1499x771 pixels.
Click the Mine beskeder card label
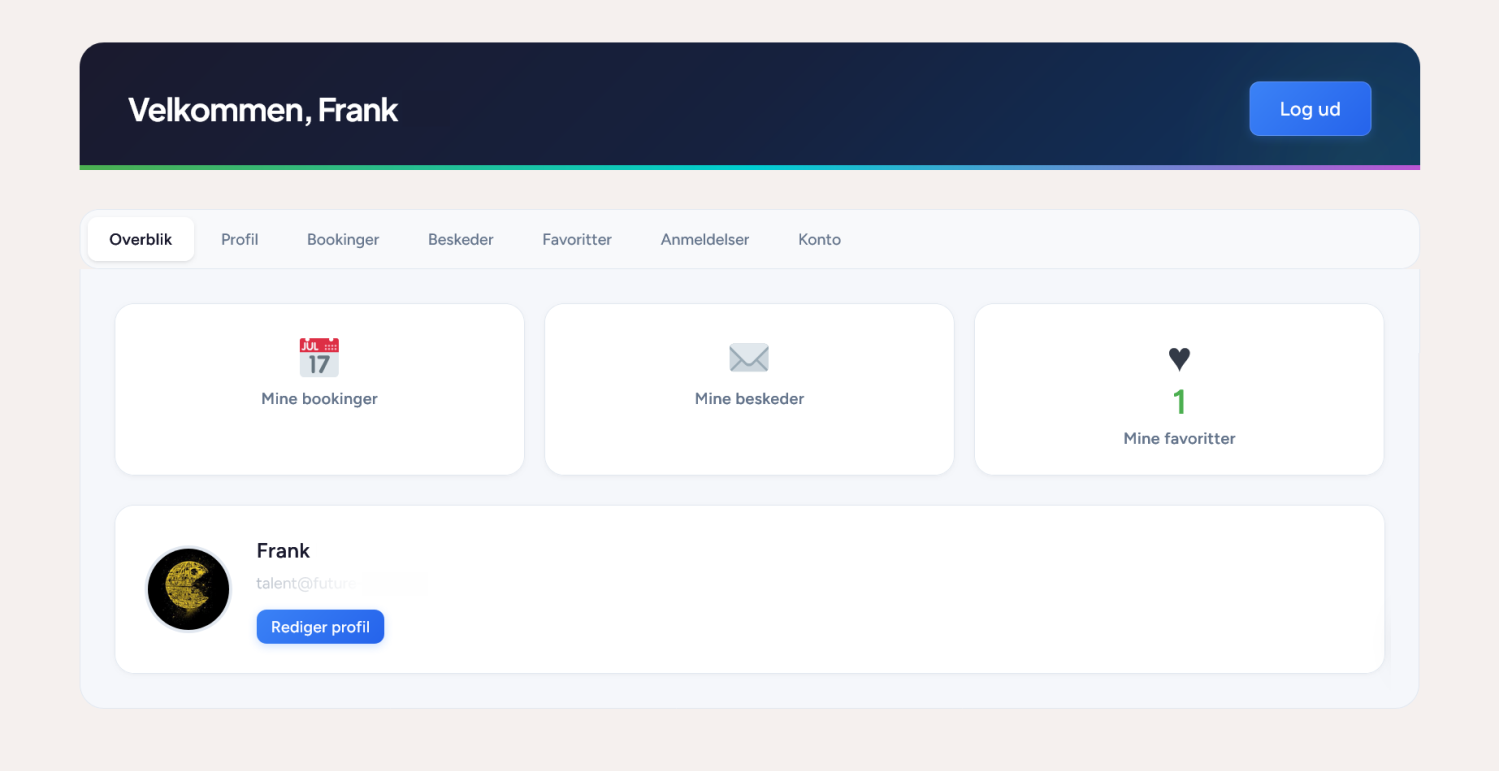coord(749,399)
